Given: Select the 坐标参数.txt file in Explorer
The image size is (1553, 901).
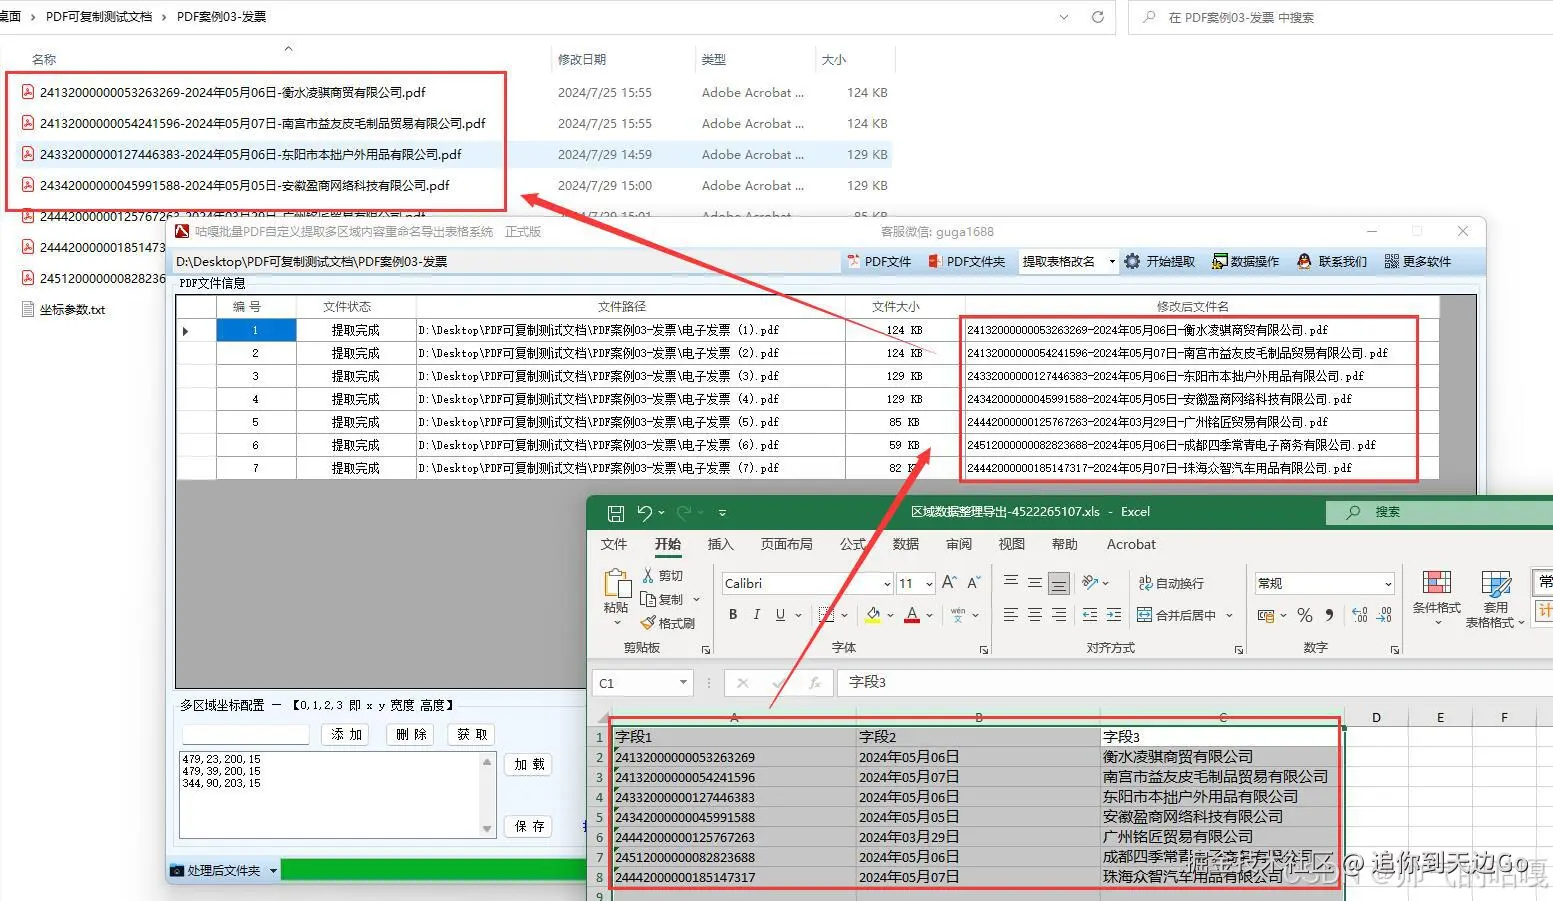Looking at the screenshot, I should point(64,310).
